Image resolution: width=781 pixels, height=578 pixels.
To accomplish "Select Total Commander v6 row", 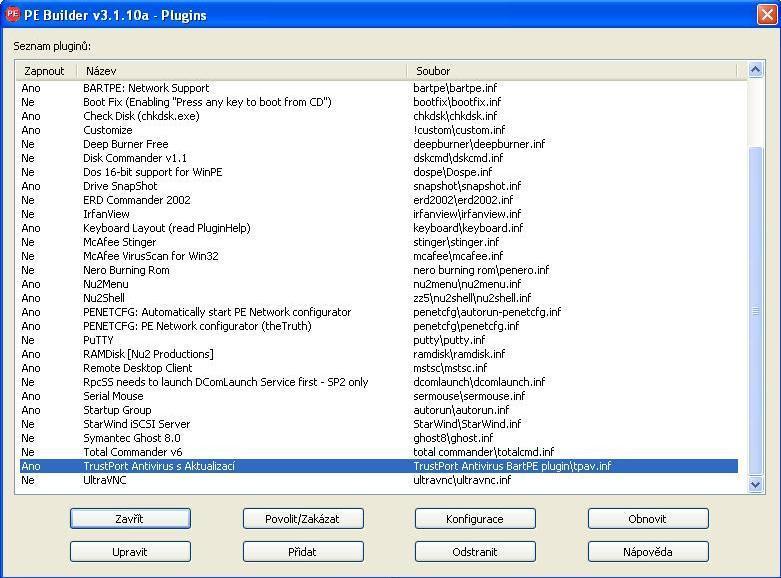I will [x=379, y=452].
